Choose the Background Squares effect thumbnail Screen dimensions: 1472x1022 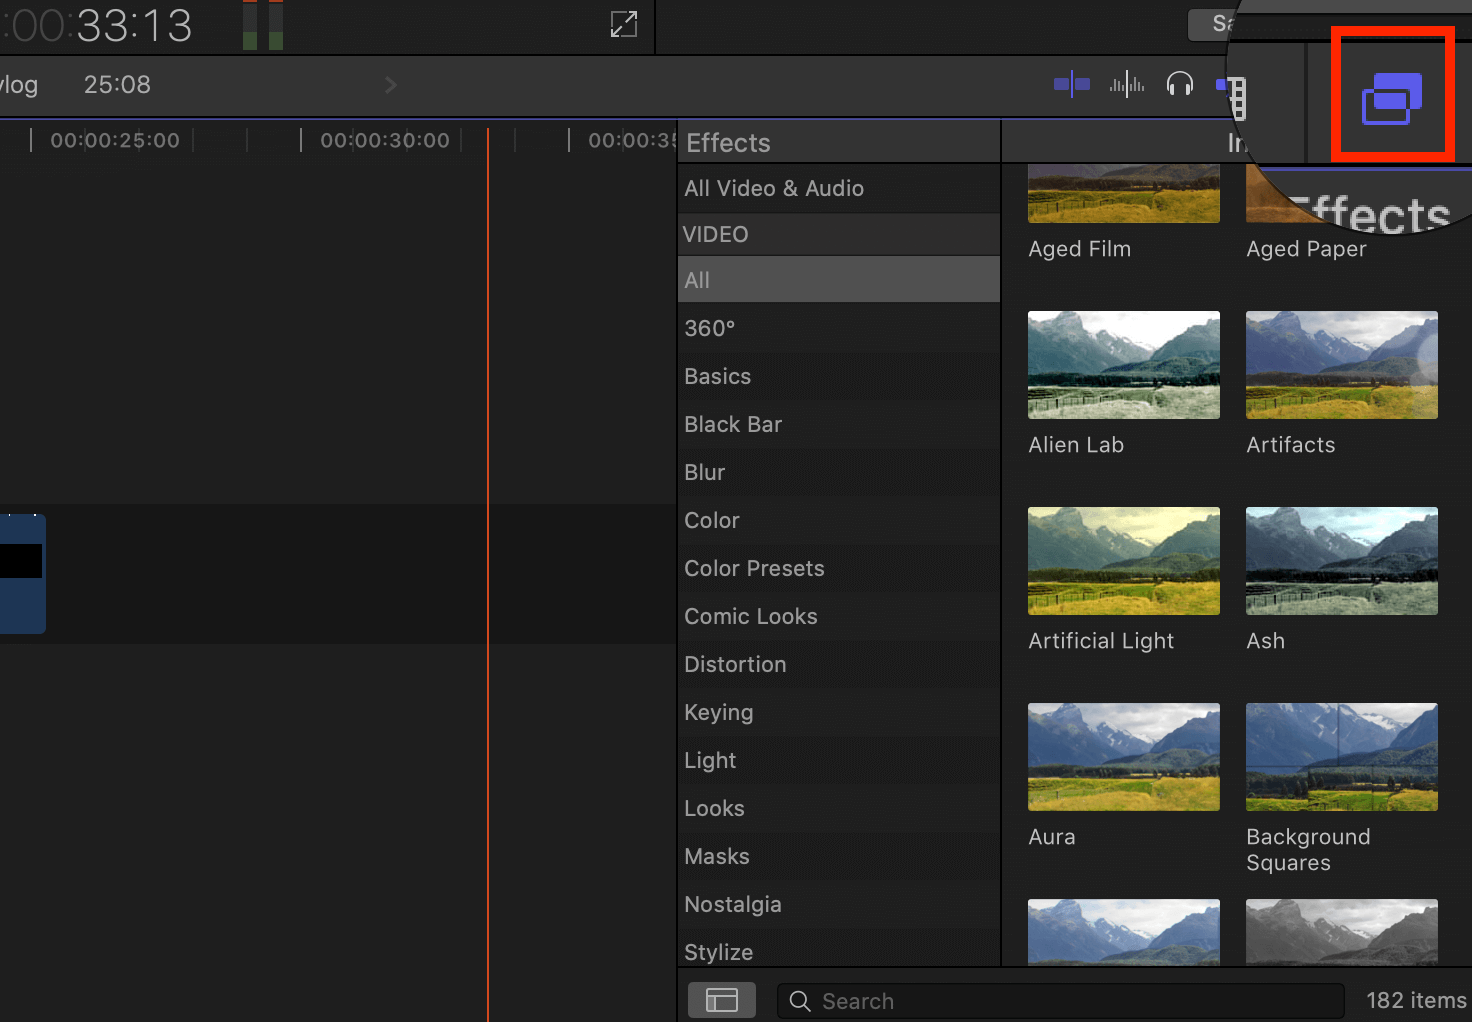click(1342, 757)
